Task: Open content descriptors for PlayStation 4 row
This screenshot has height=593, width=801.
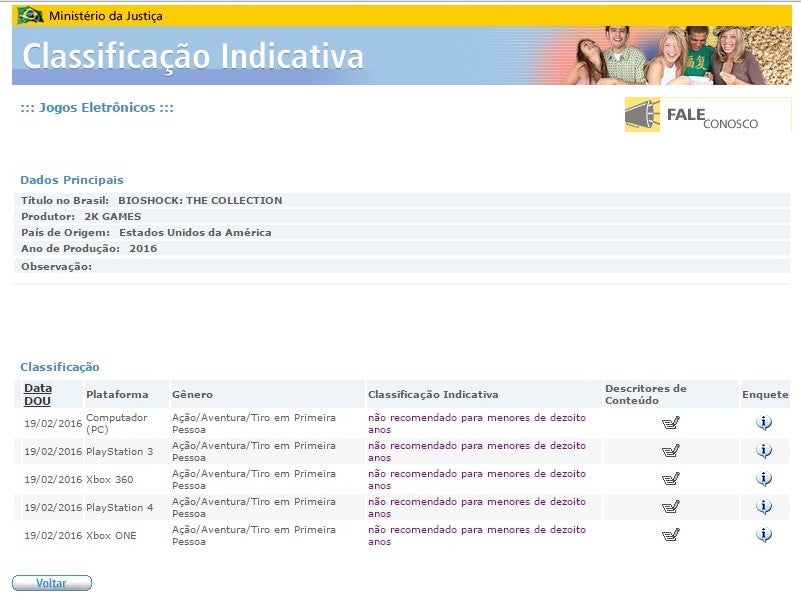Action: tap(670, 507)
